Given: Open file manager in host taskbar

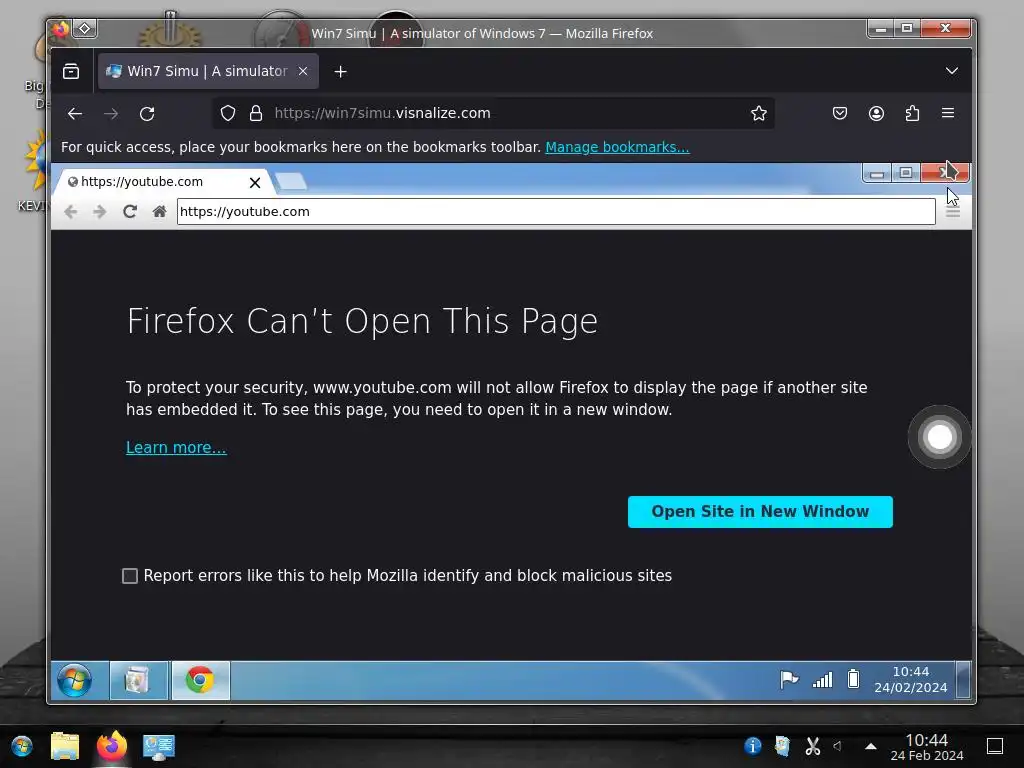Looking at the screenshot, I should 65,746.
